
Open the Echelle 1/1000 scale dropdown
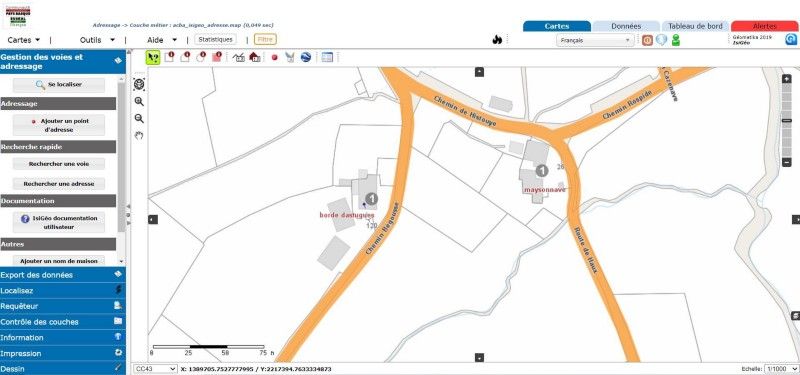[x=781, y=369]
